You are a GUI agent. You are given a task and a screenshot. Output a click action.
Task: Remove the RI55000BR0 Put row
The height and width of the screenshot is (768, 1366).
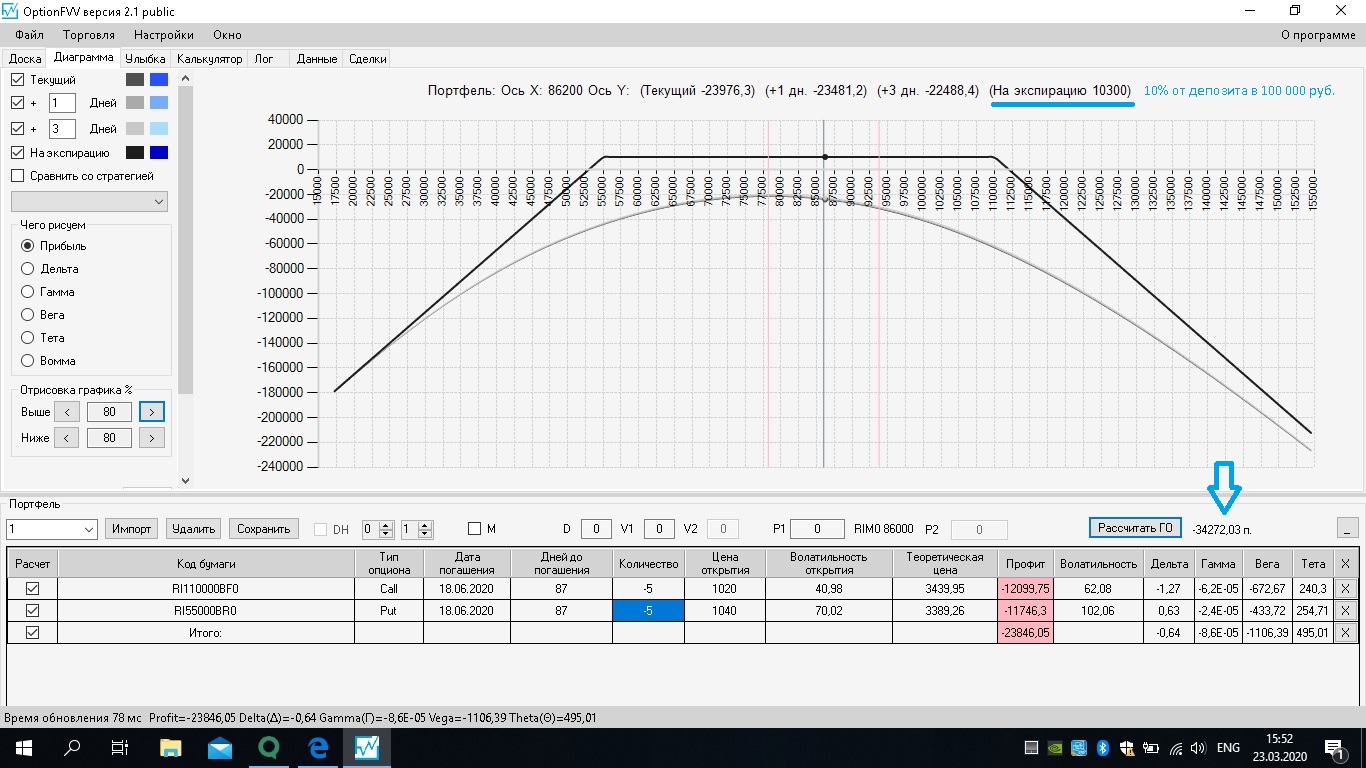point(1345,610)
